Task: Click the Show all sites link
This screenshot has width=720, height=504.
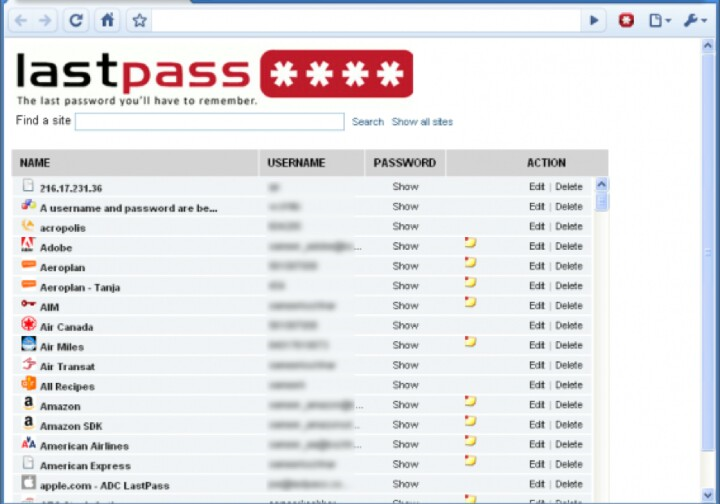Action: tap(422, 122)
